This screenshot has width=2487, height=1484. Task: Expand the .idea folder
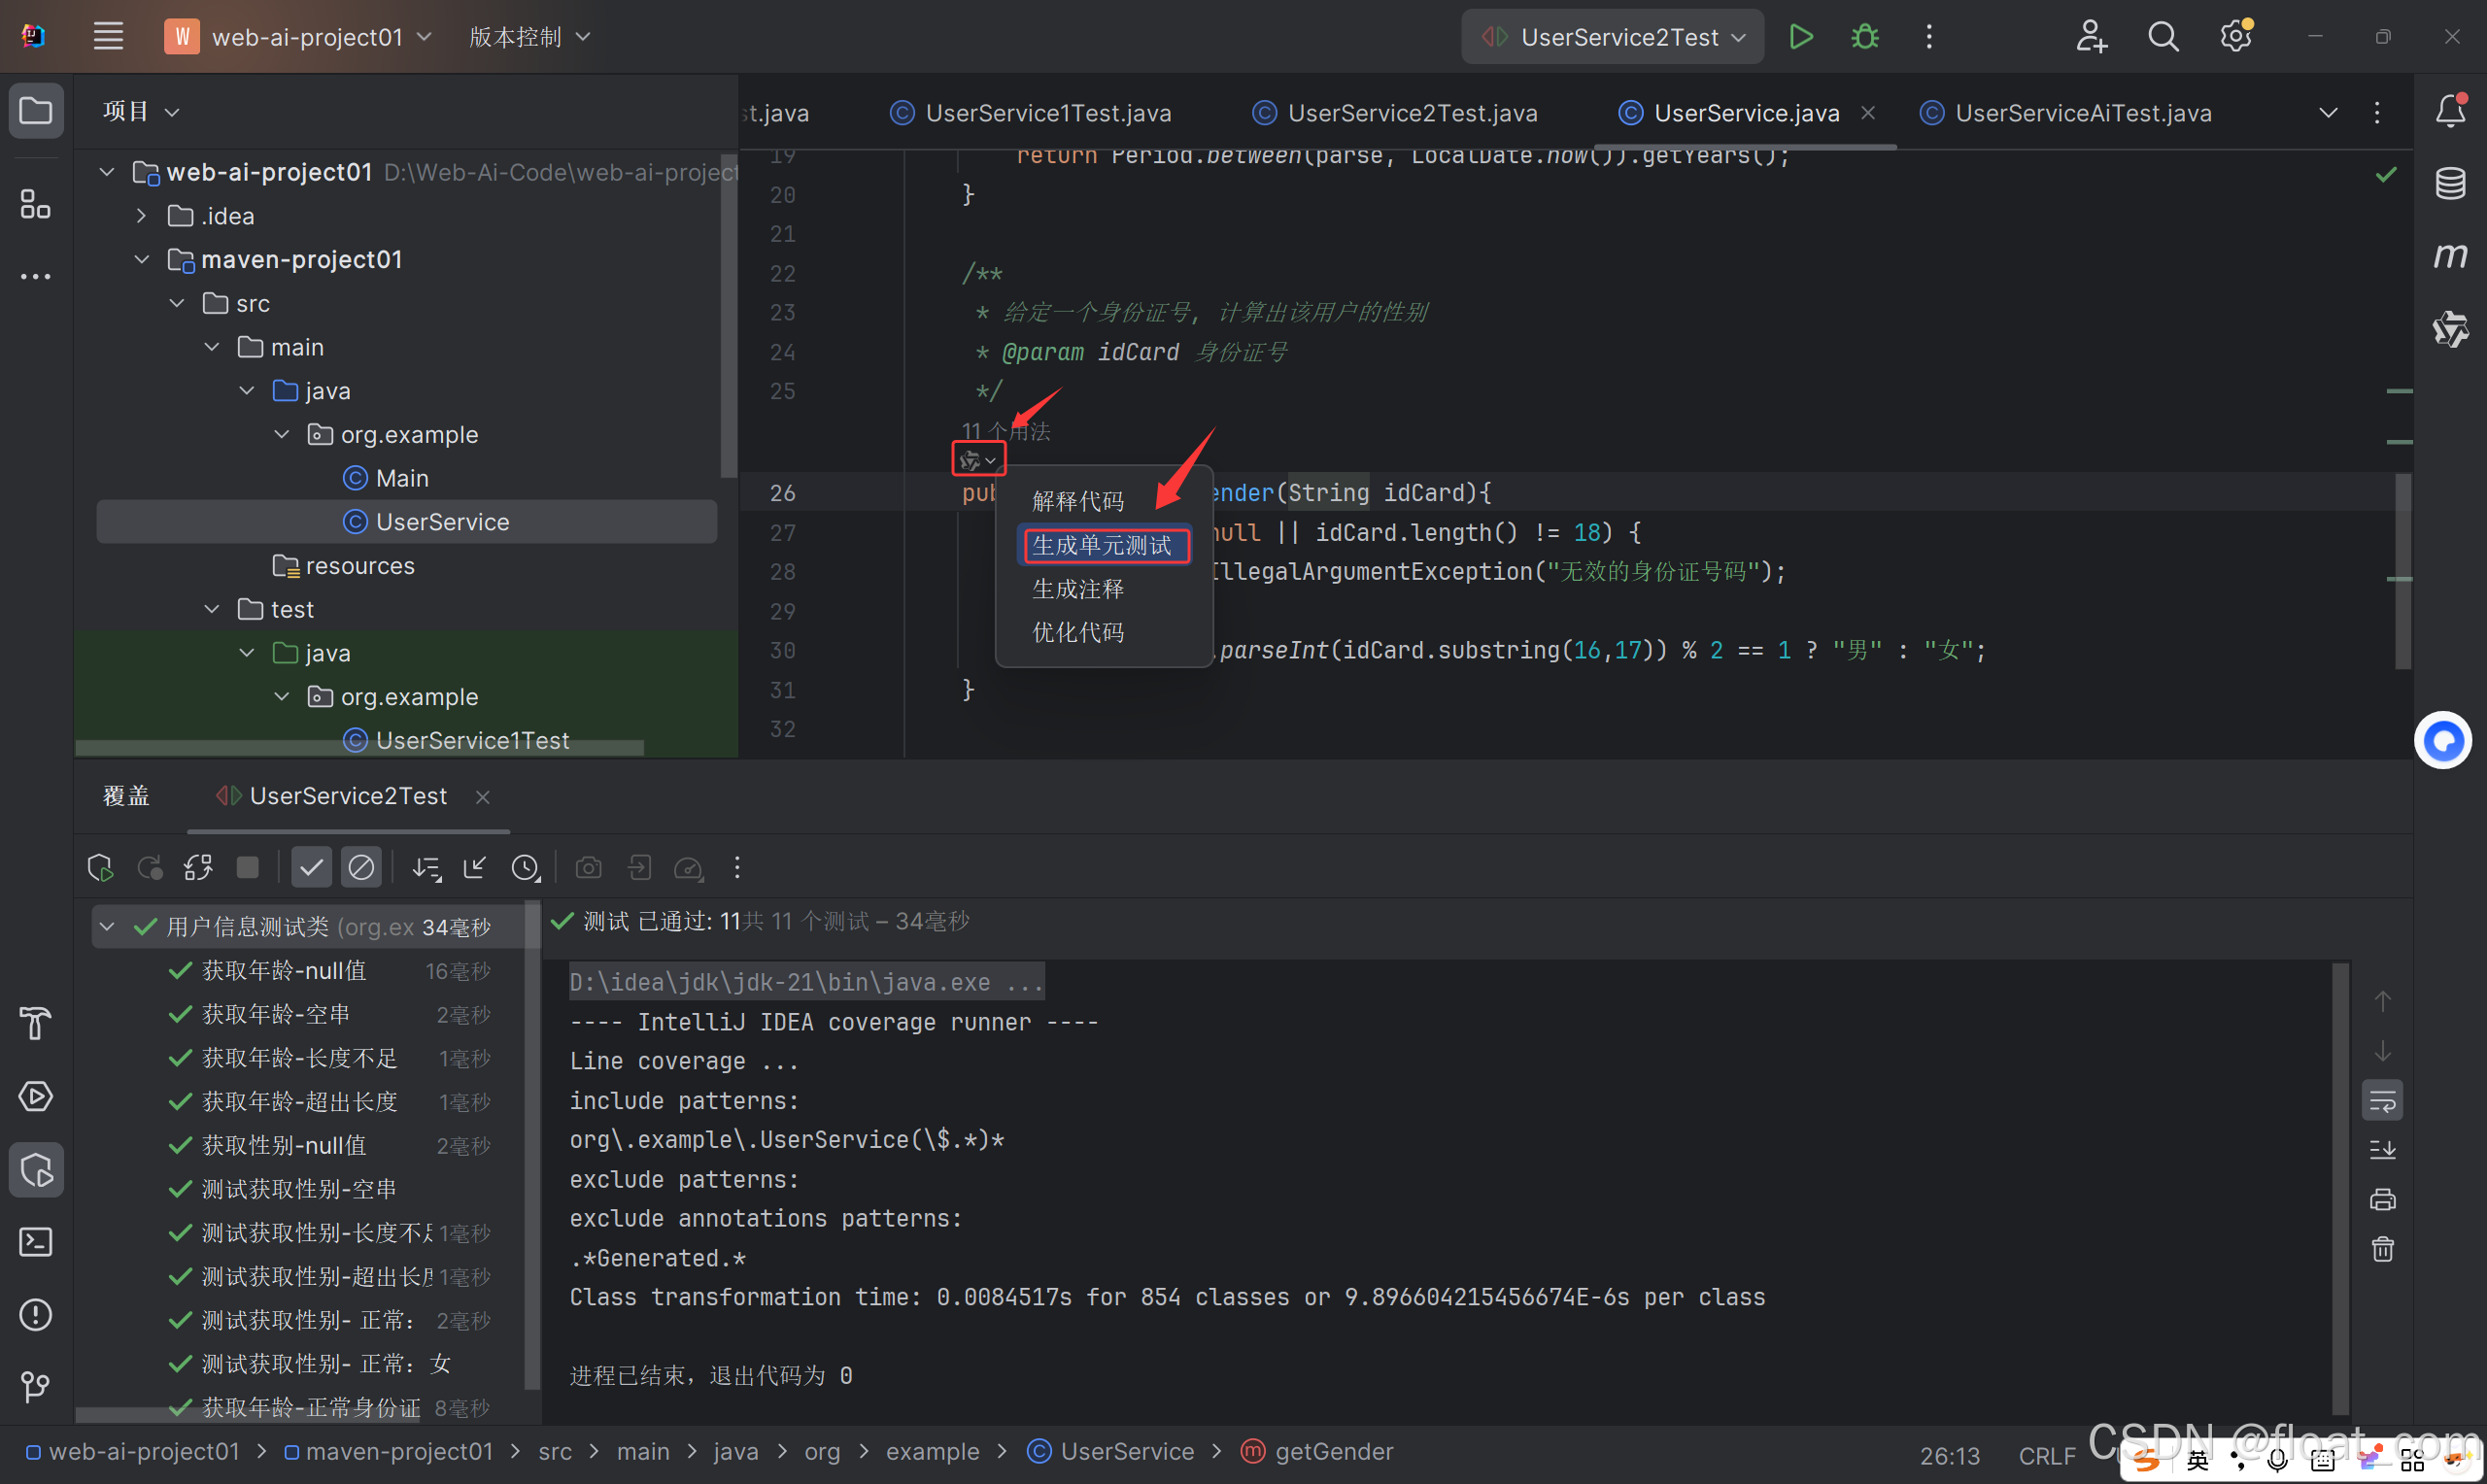[142, 216]
